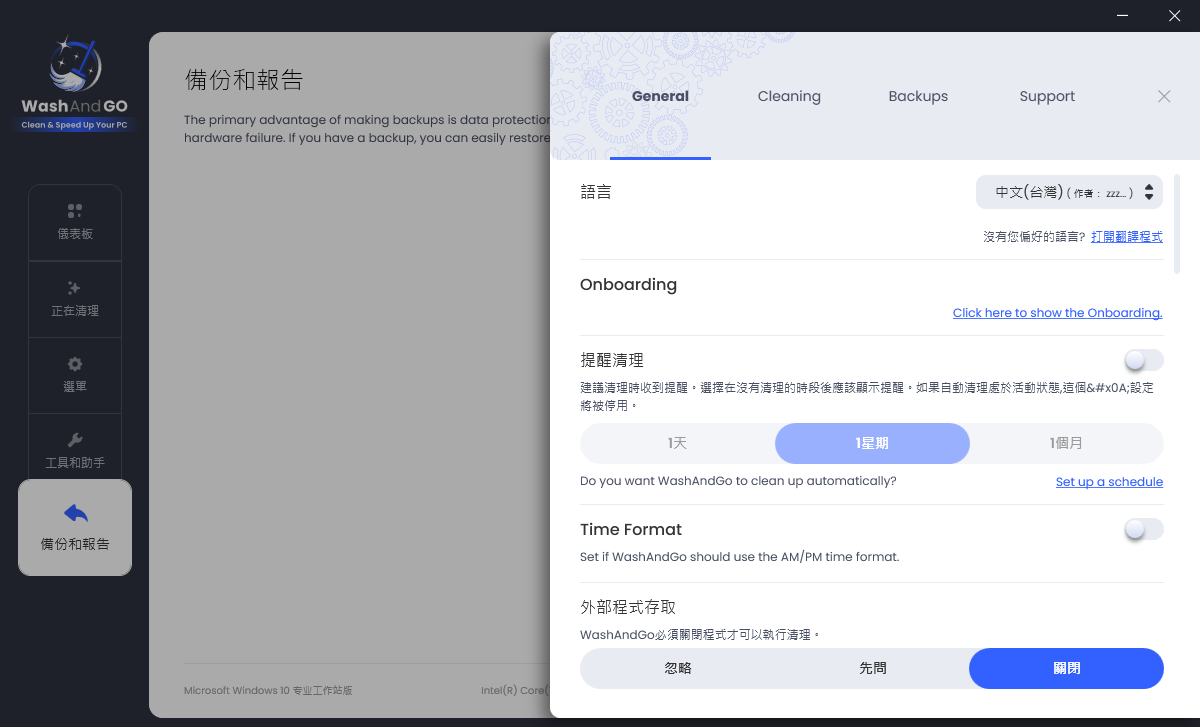Click the 外部程式存取 section heading
1200x728 pixels.
(629, 607)
